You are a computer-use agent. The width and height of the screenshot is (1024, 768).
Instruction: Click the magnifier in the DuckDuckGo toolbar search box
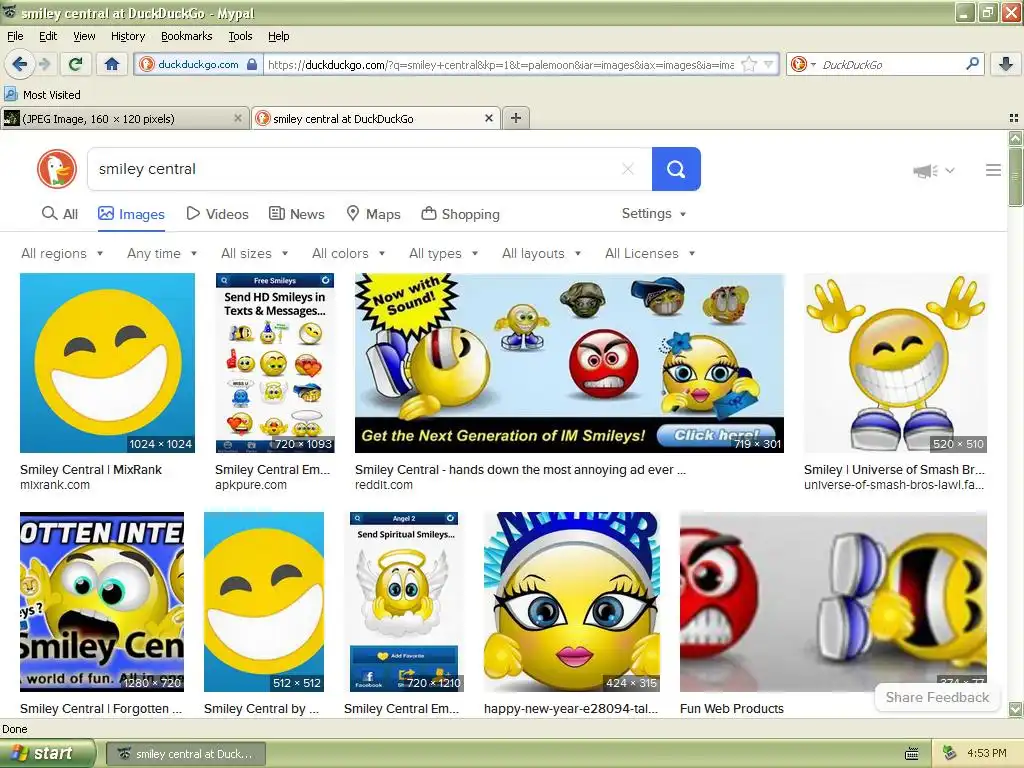[972, 64]
